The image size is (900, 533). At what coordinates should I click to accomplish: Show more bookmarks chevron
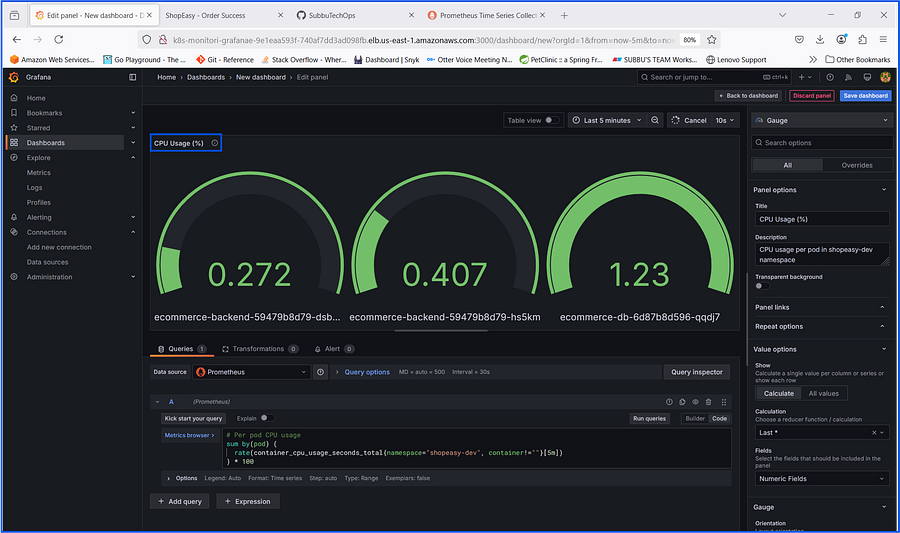coord(813,59)
